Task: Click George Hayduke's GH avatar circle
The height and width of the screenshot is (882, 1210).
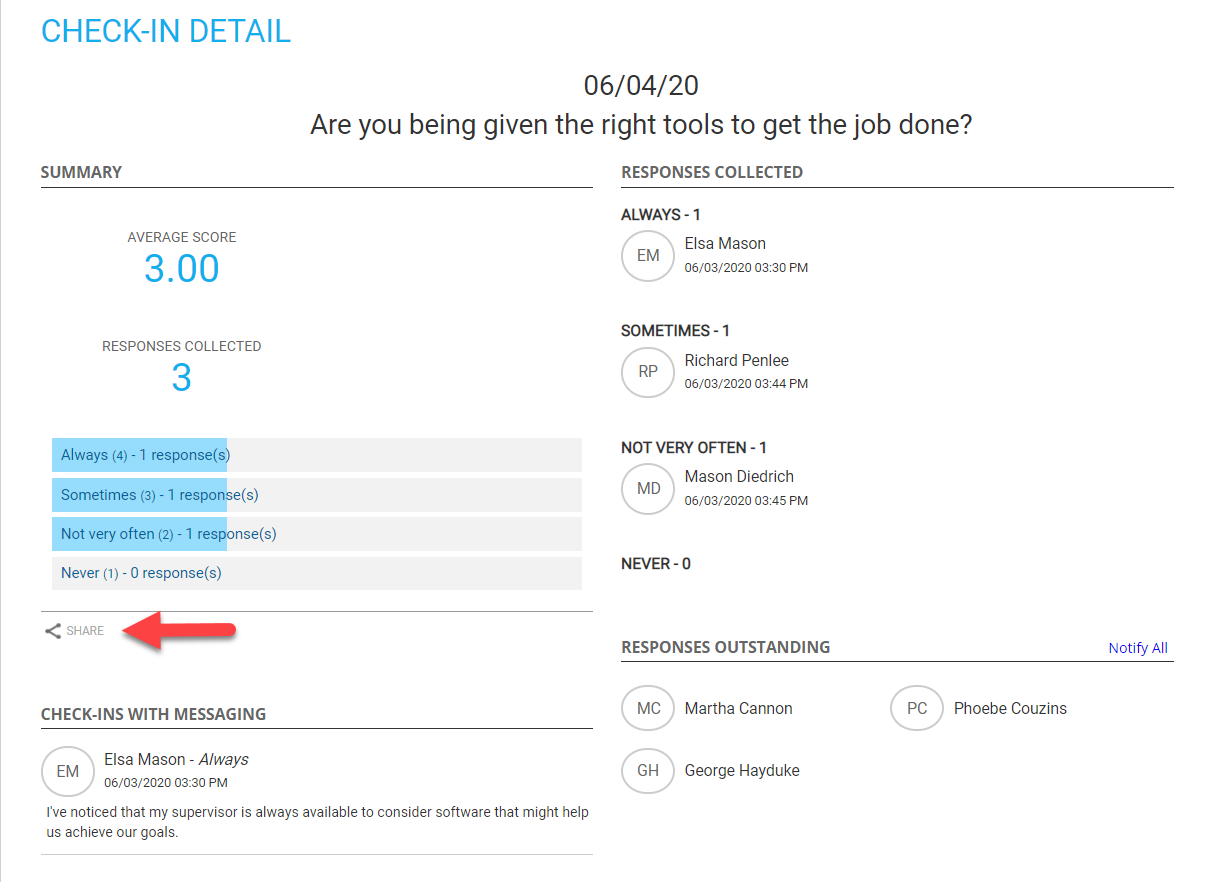Action: pos(647,770)
